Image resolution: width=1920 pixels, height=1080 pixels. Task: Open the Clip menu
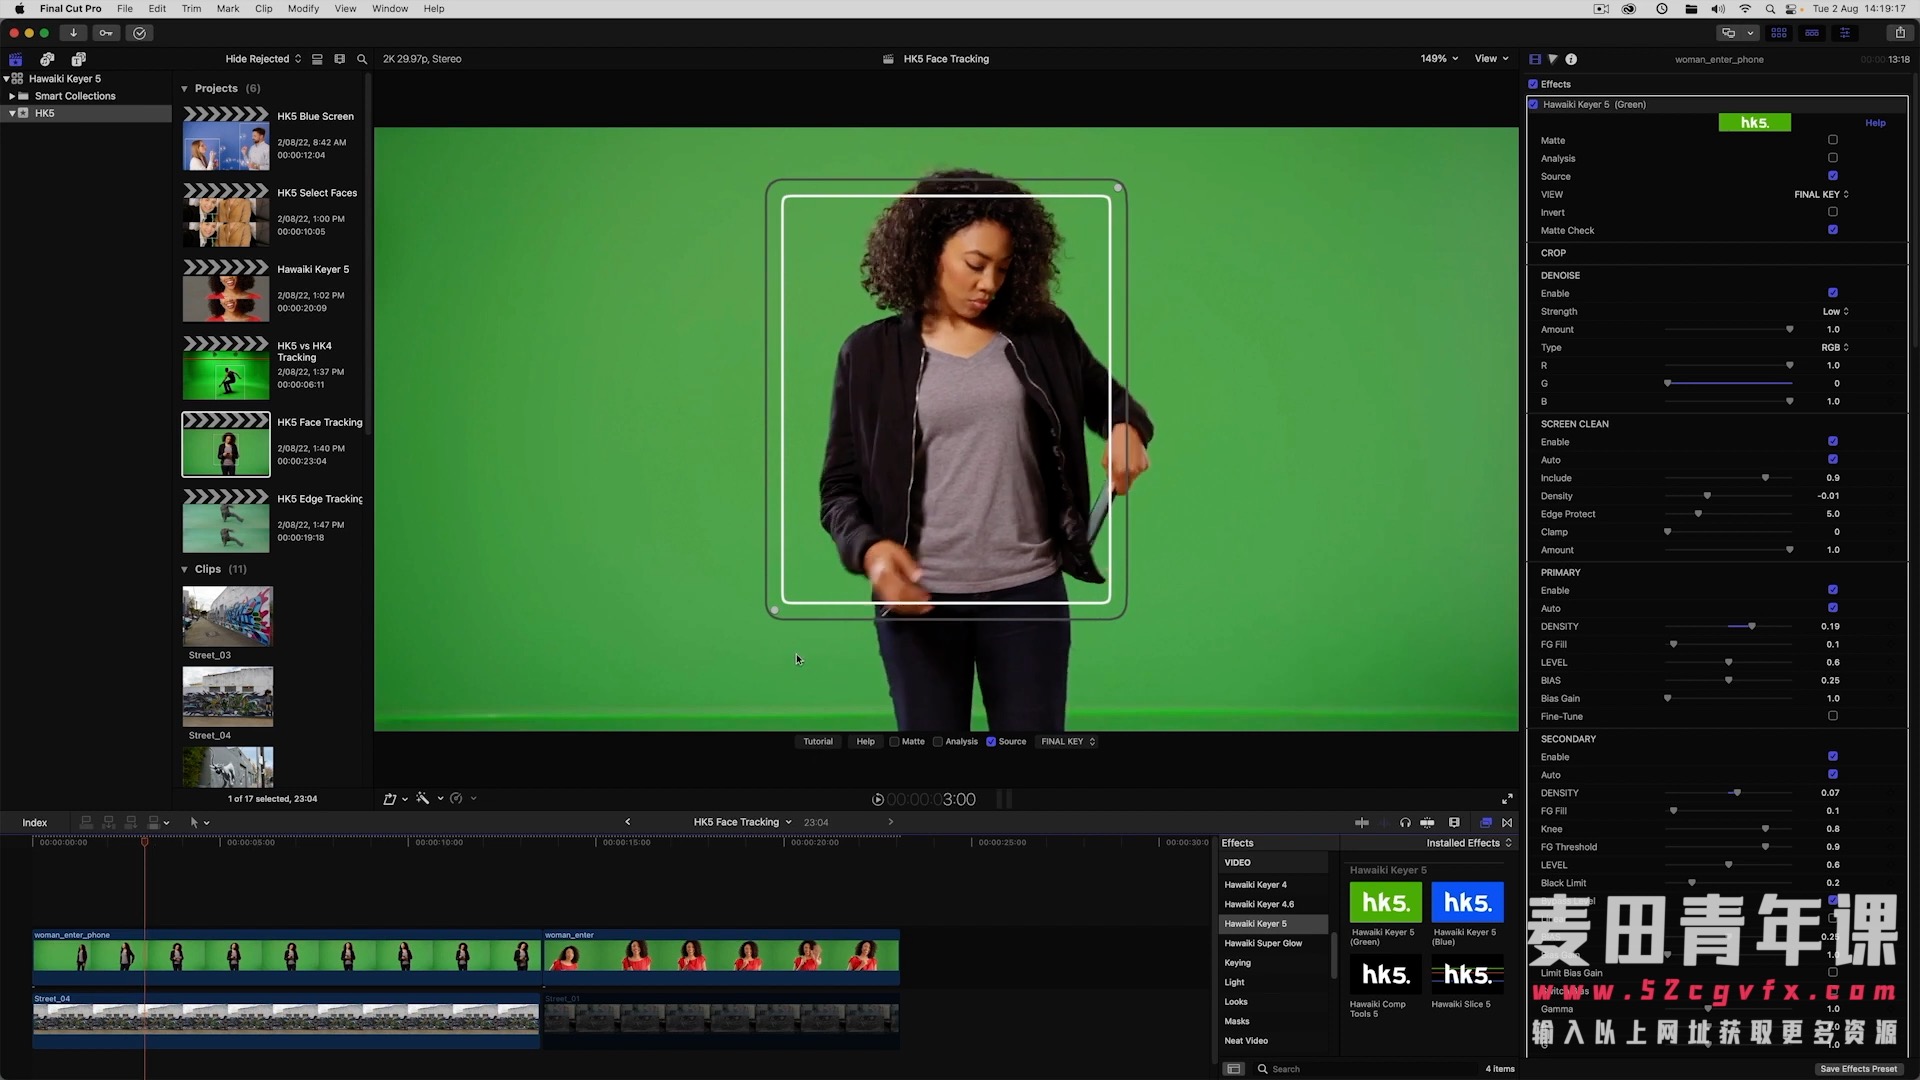click(x=263, y=8)
